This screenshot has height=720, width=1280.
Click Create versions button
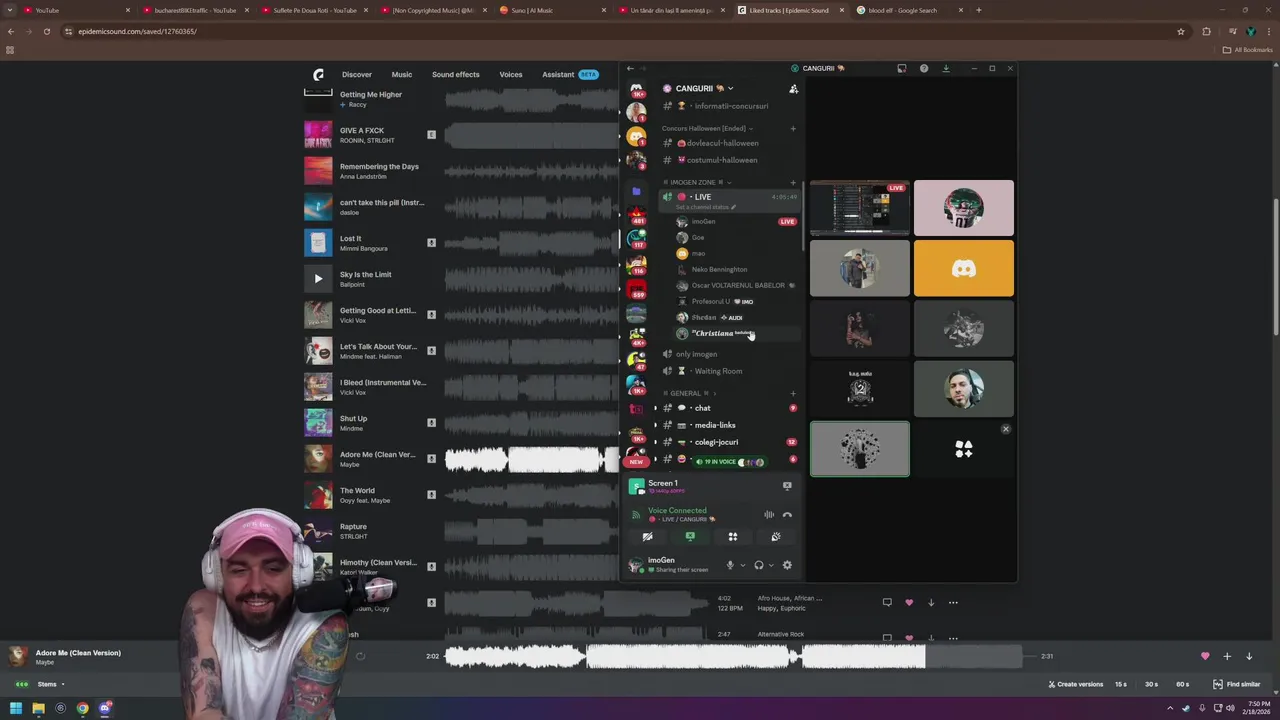pos(1076,684)
